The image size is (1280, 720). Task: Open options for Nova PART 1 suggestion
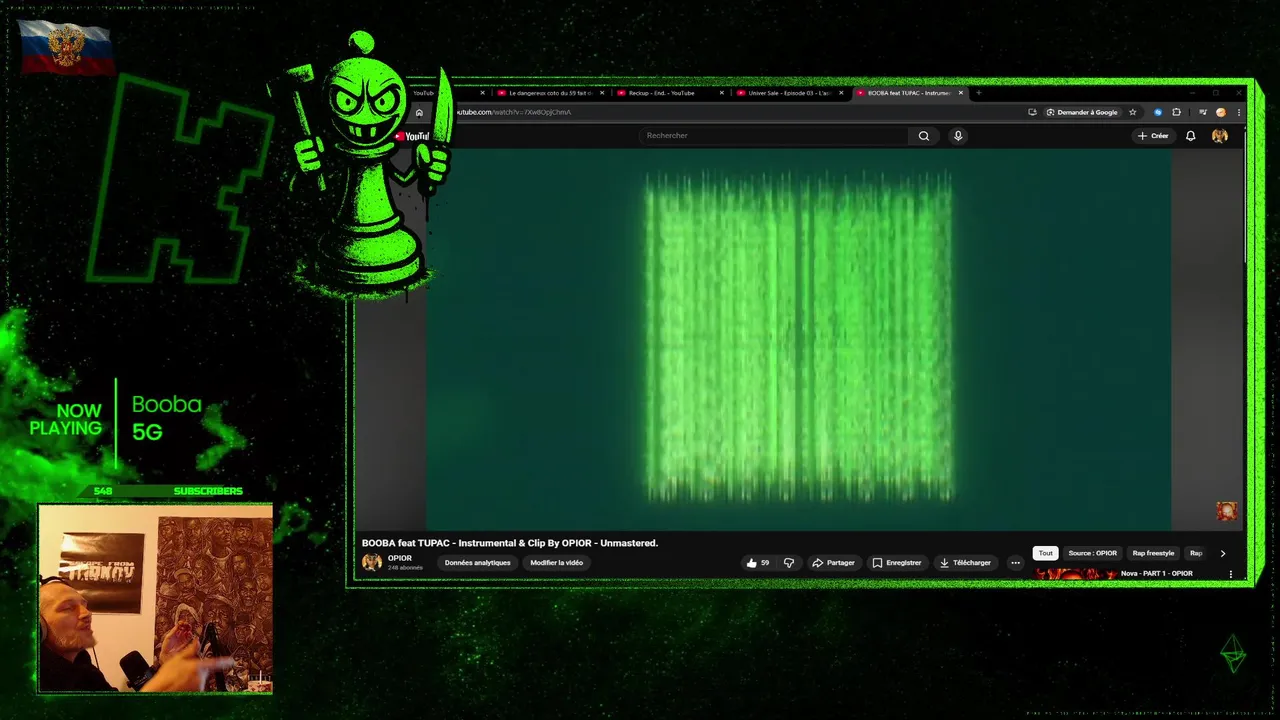point(1230,574)
